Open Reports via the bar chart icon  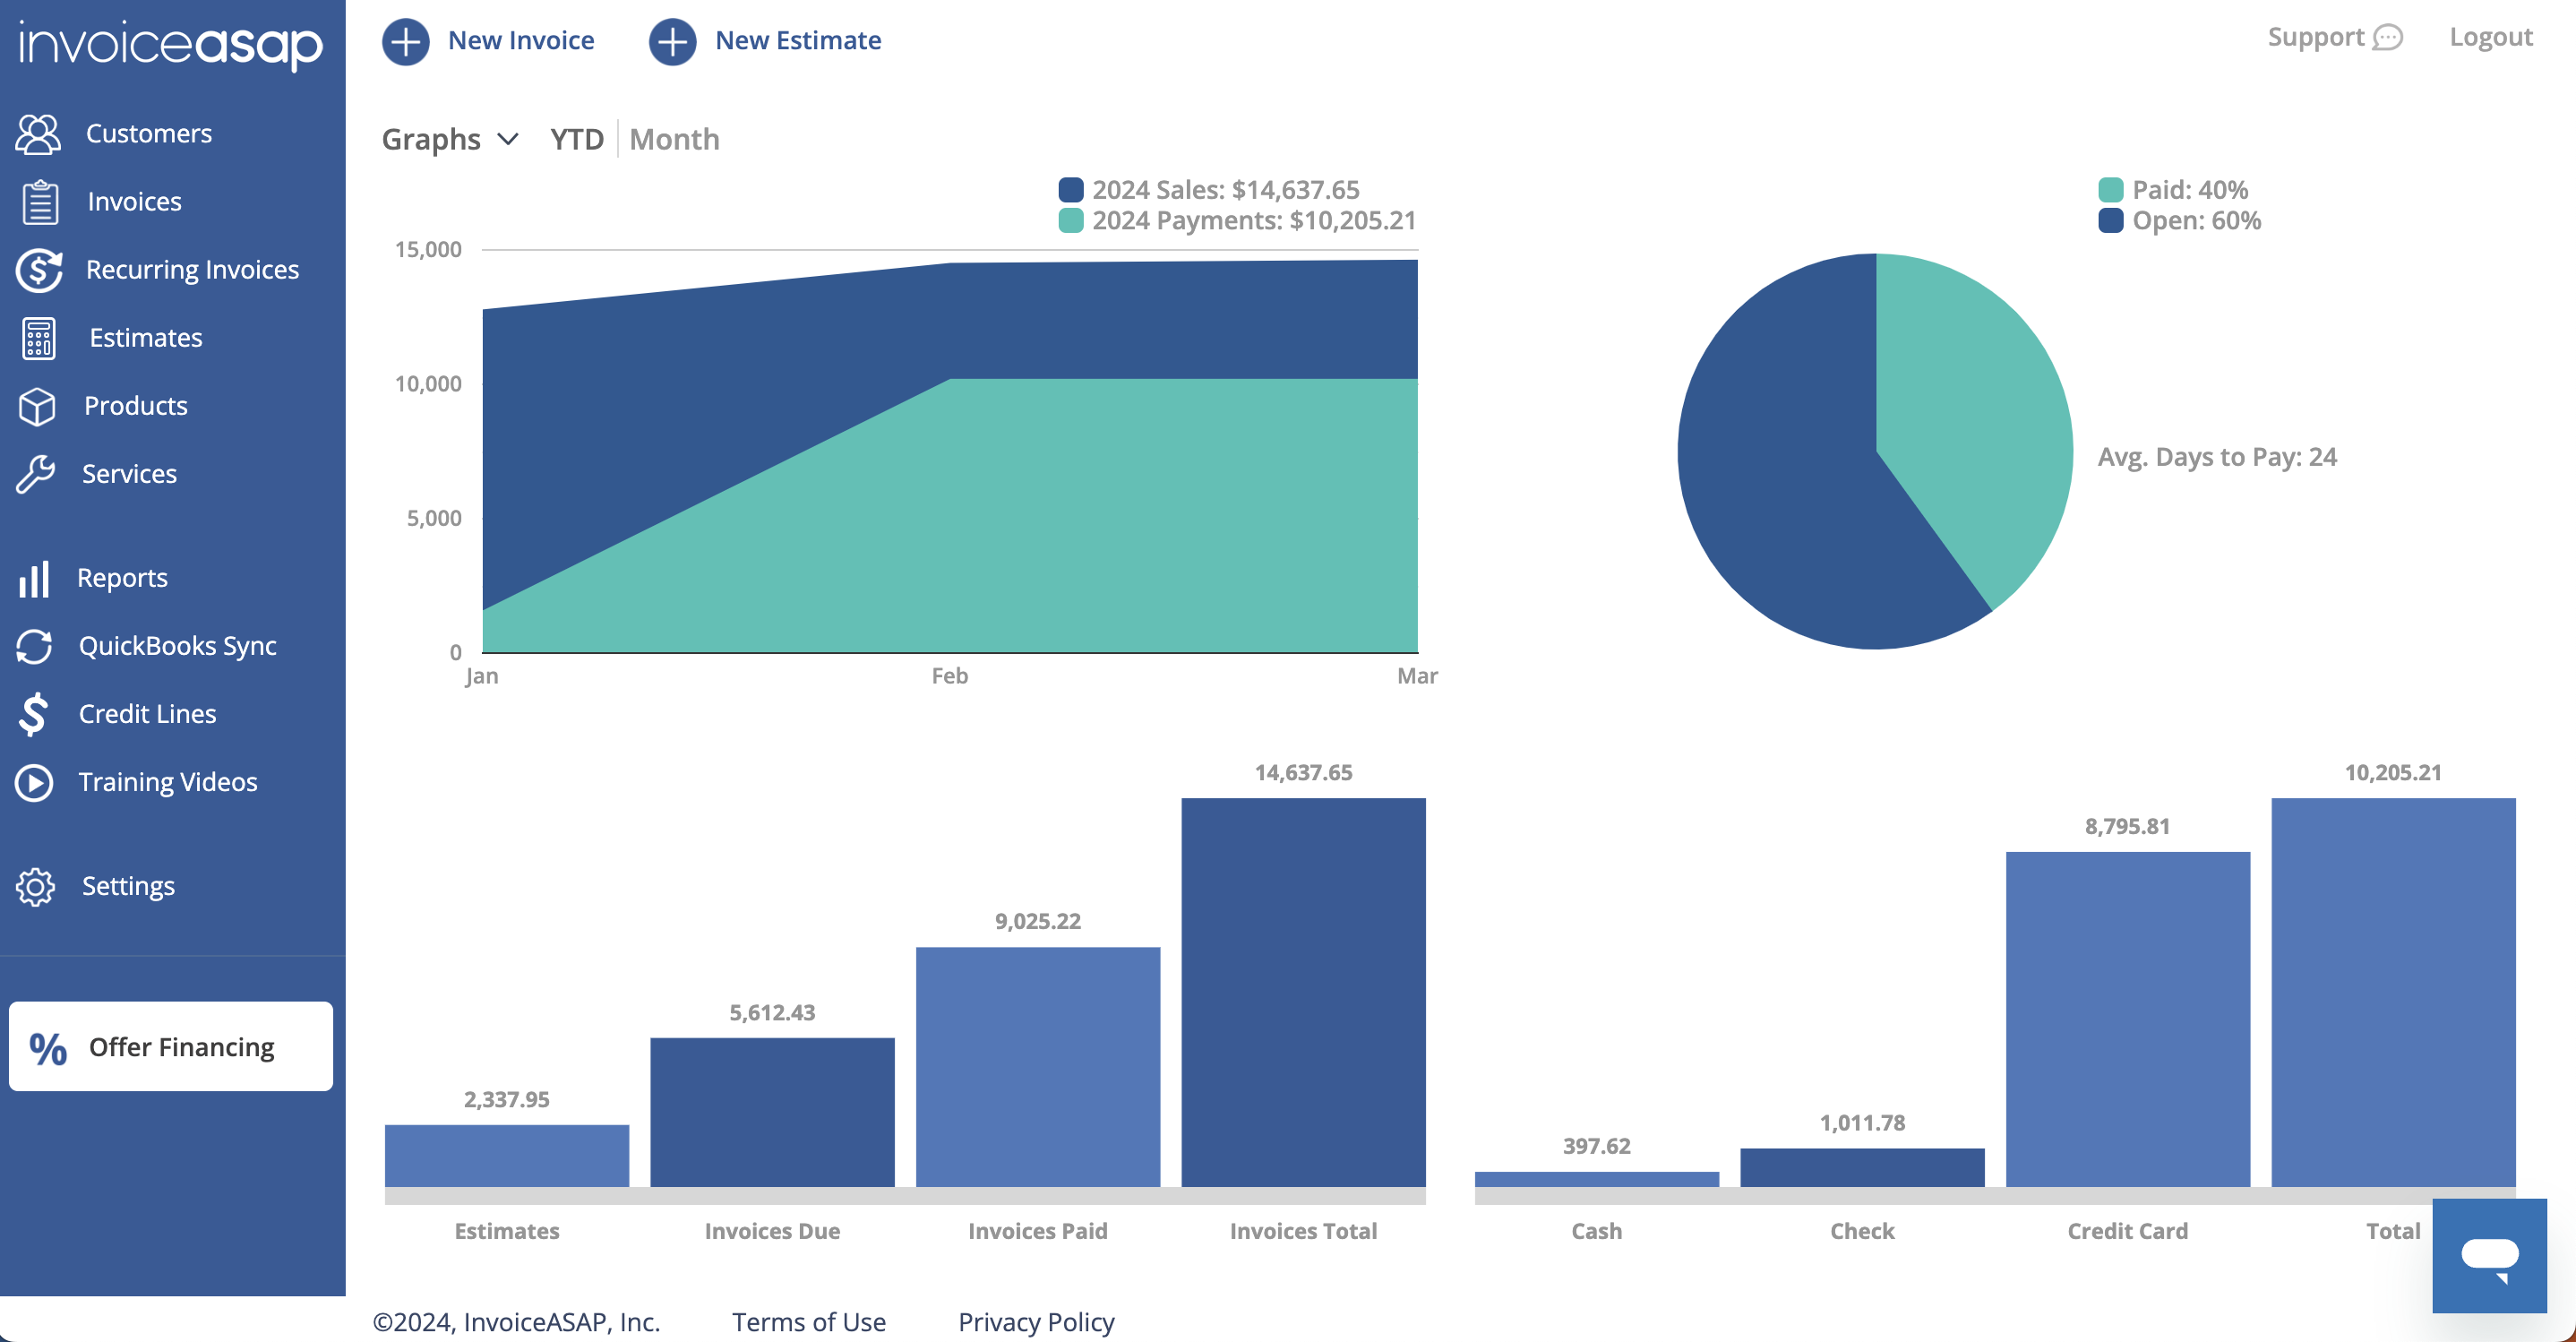pos(33,578)
